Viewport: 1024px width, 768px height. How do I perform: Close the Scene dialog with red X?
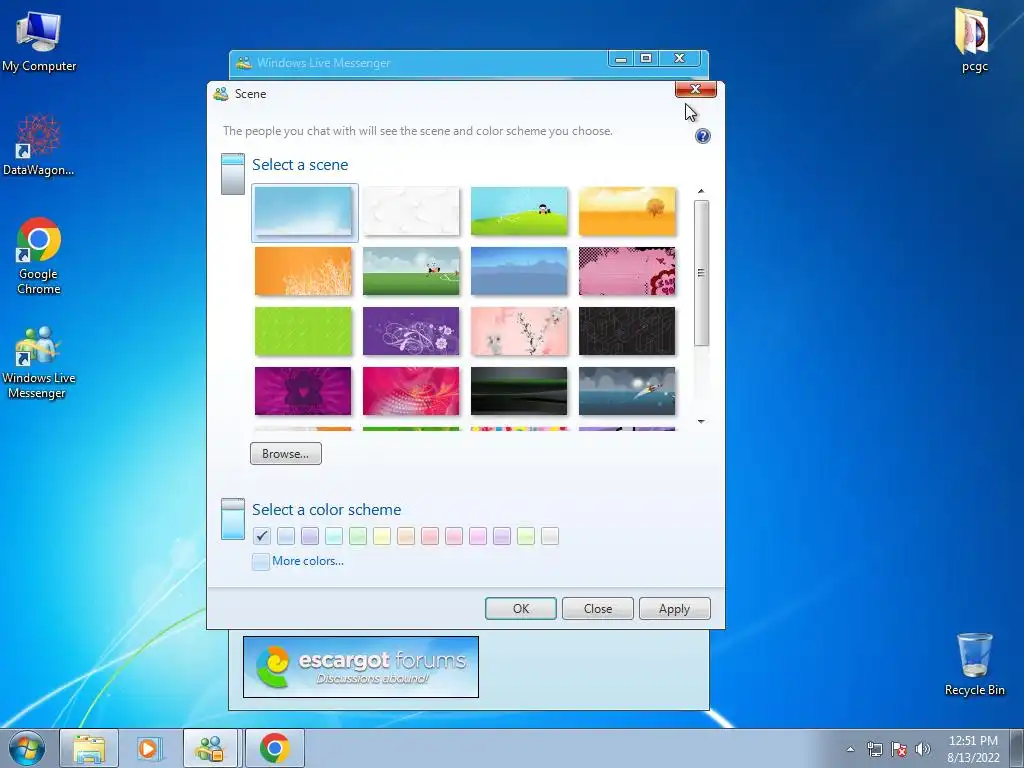click(696, 89)
